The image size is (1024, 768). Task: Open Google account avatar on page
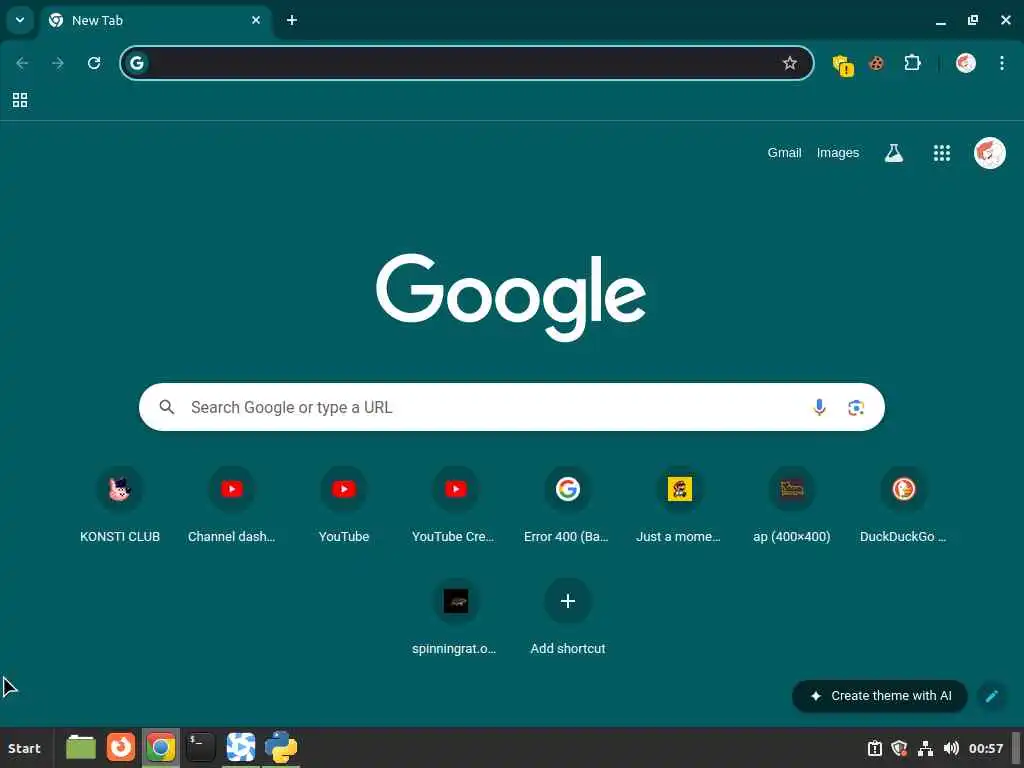pos(990,153)
